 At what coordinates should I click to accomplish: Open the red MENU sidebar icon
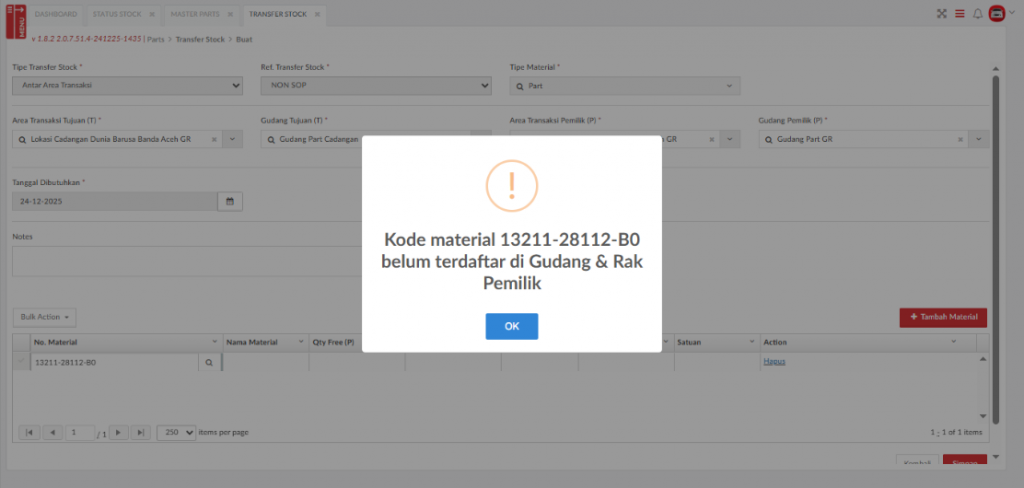point(16,19)
